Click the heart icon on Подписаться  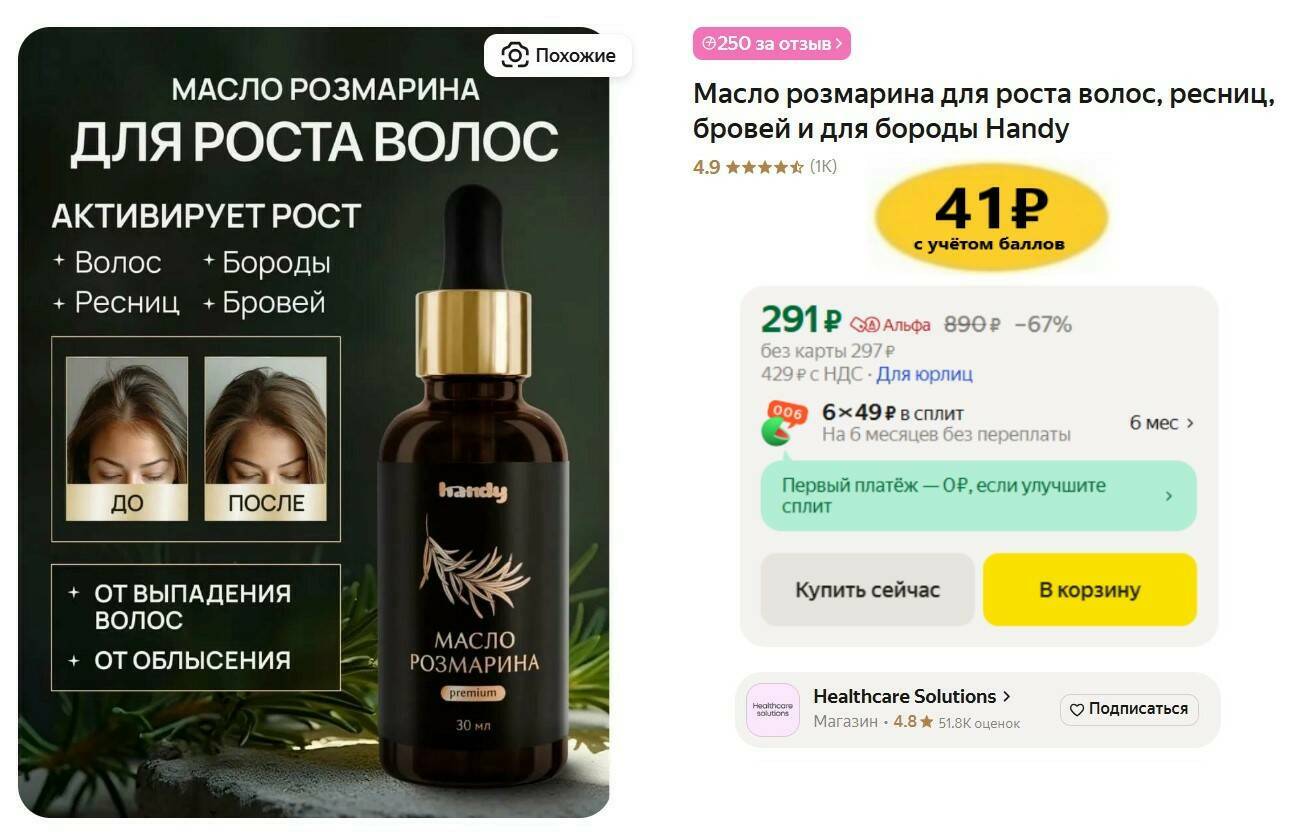coord(1077,709)
